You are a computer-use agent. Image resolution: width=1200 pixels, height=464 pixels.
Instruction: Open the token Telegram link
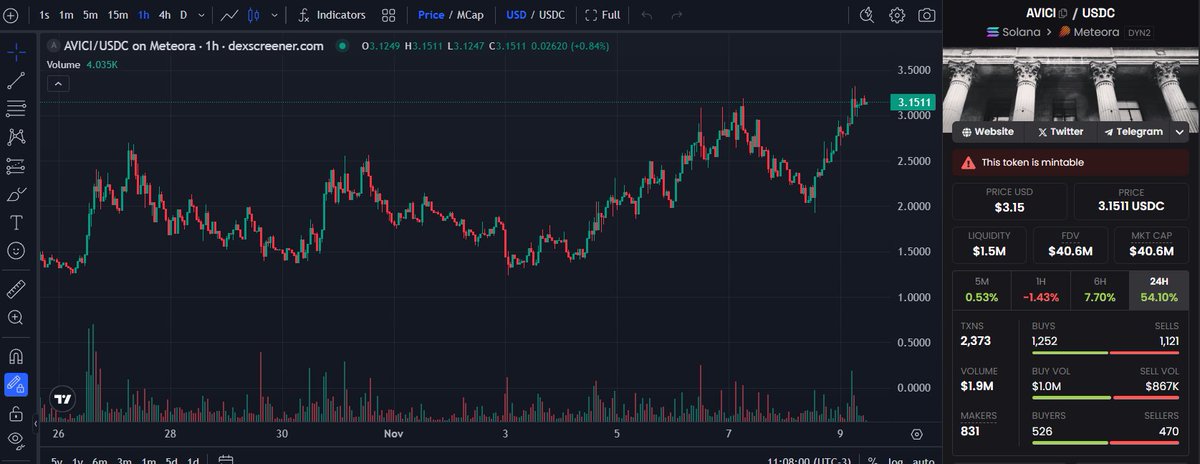click(x=1133, y=131)
